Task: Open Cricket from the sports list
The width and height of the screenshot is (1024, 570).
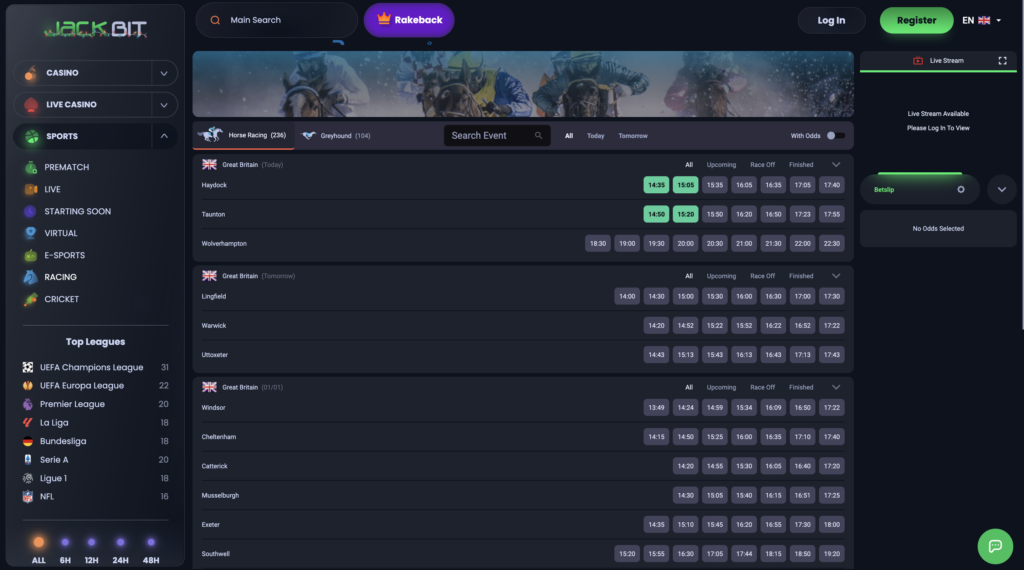Action: pyautogui.click(x=61, y=299)
